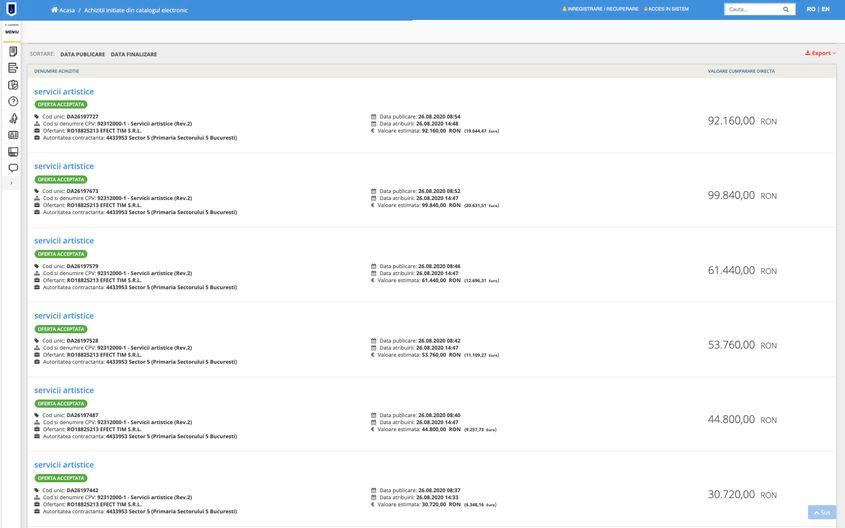Image resolution: width=845 pixels, height=528 pixels.
Task: Open the chat bubble sidebar icon
Action: click(x=13, y=168)
